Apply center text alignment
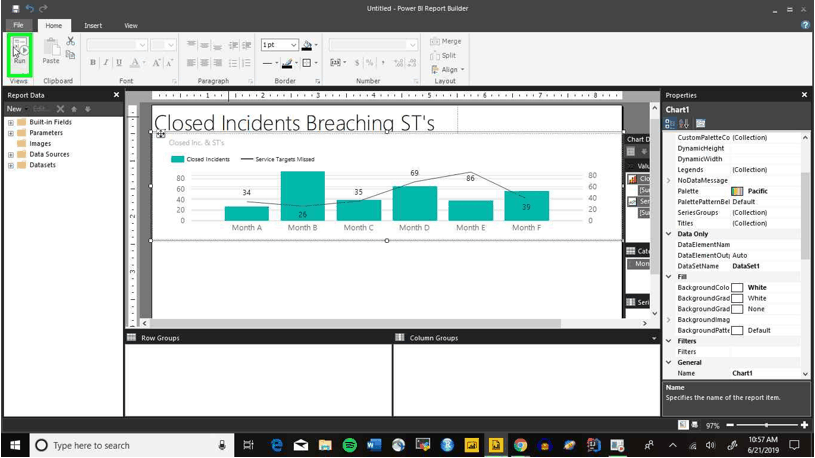The height and width of the screenshot is (458, 815). (x=204, y=63)
